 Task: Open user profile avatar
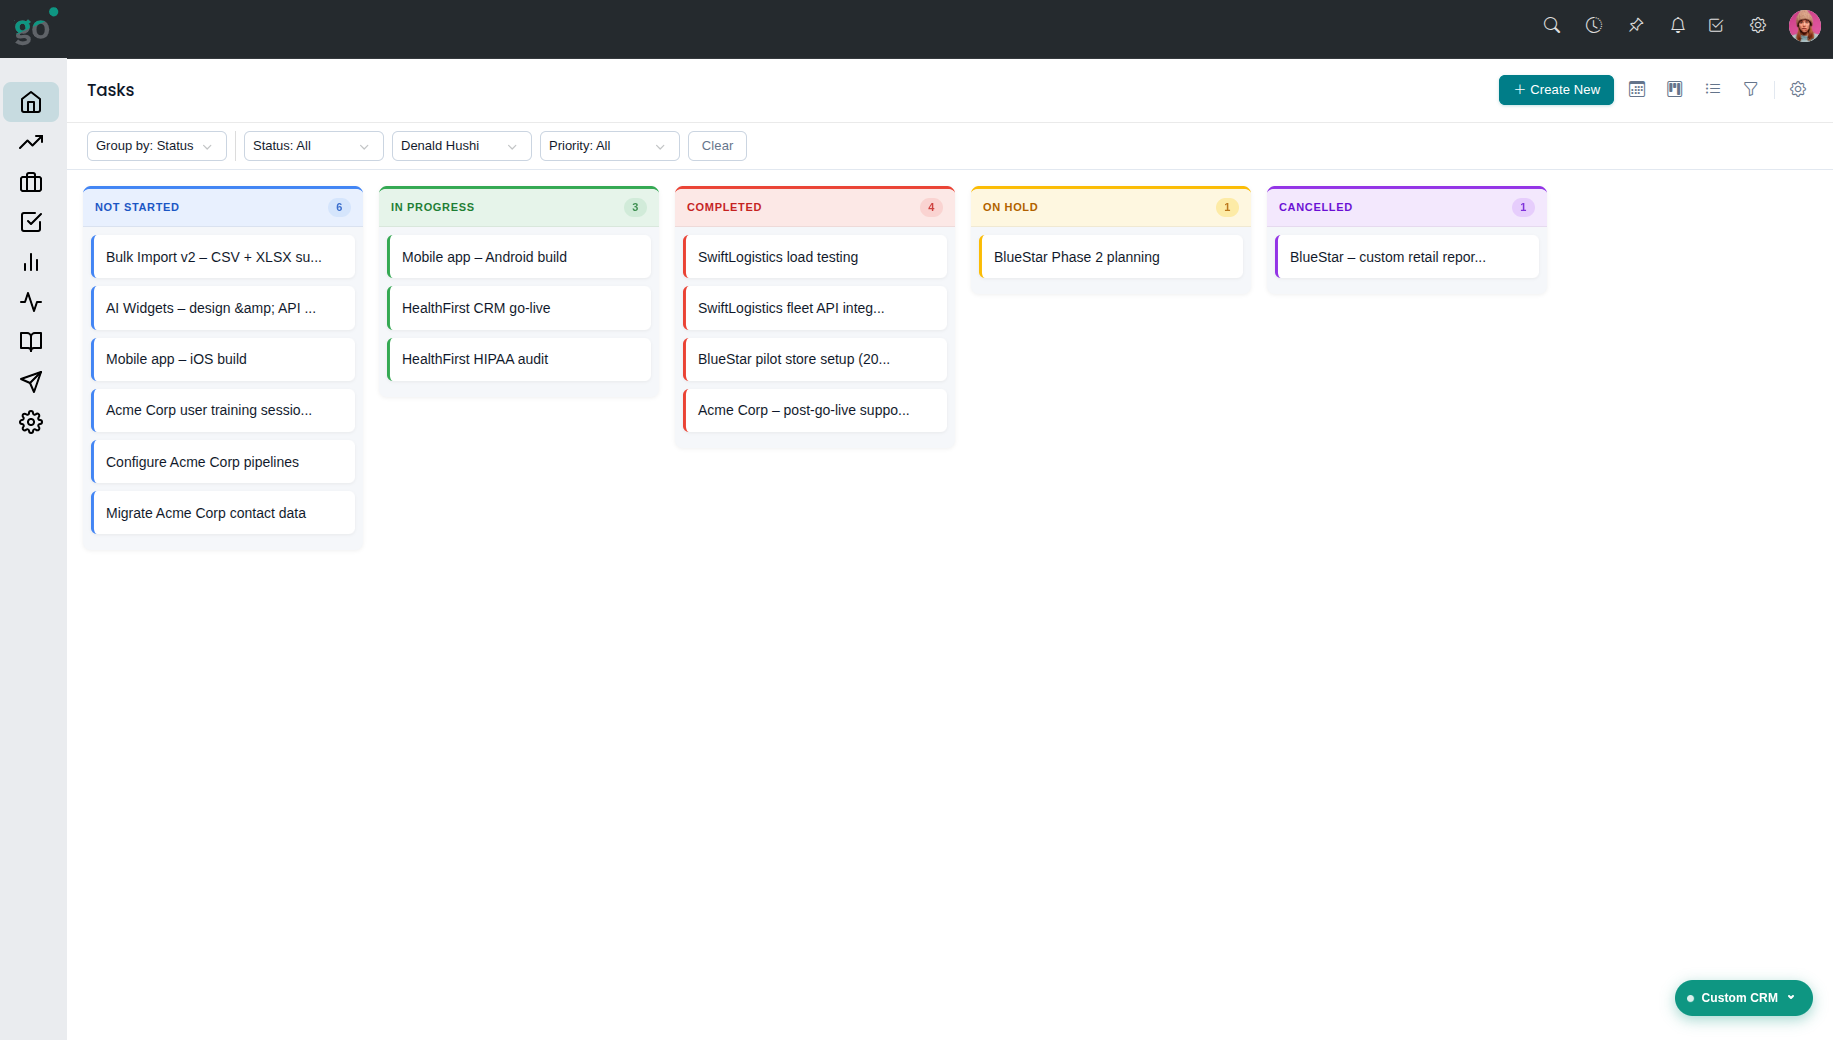click(1805, 26)
